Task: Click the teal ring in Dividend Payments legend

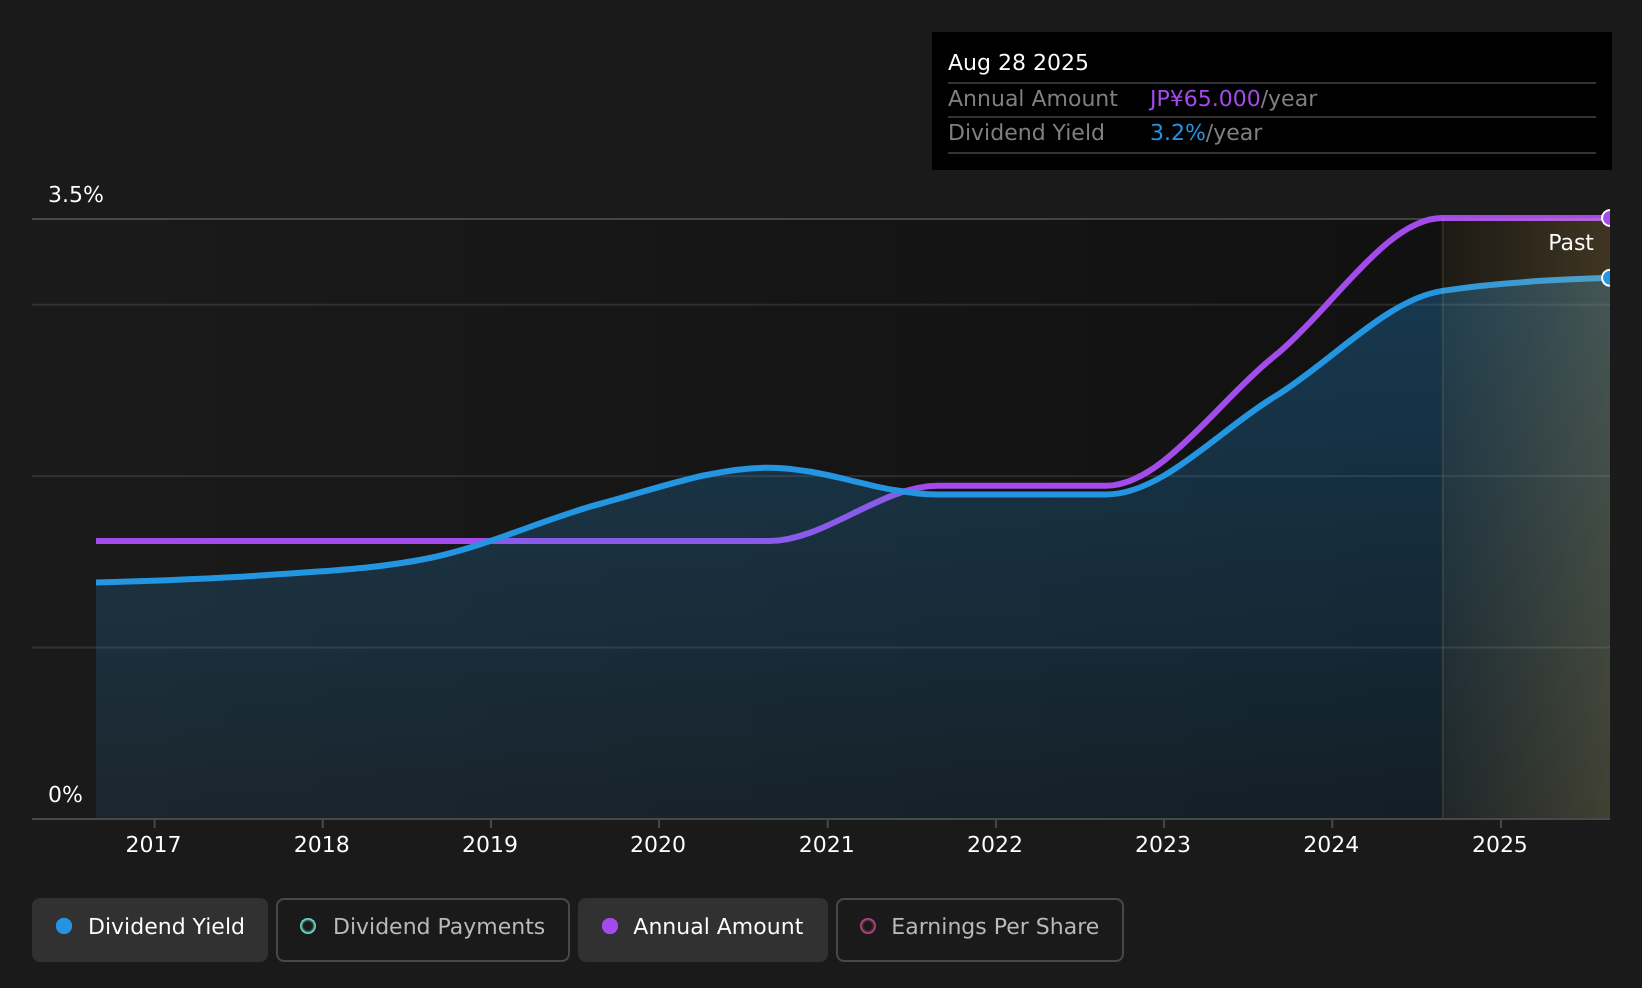Action: (x=308, y=926)
